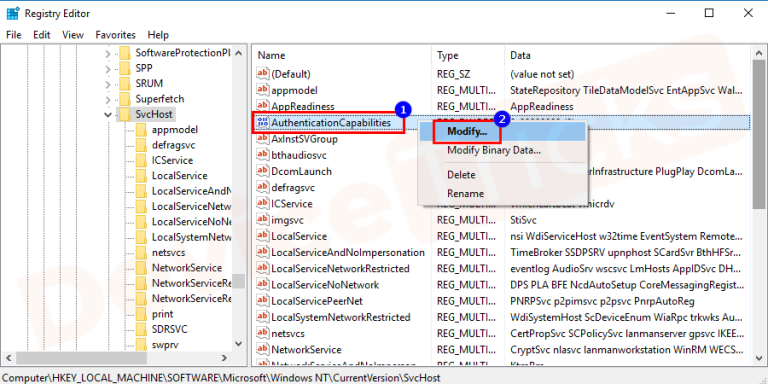Open the Favorites menu
768x384 pixels.
point(116,35)
